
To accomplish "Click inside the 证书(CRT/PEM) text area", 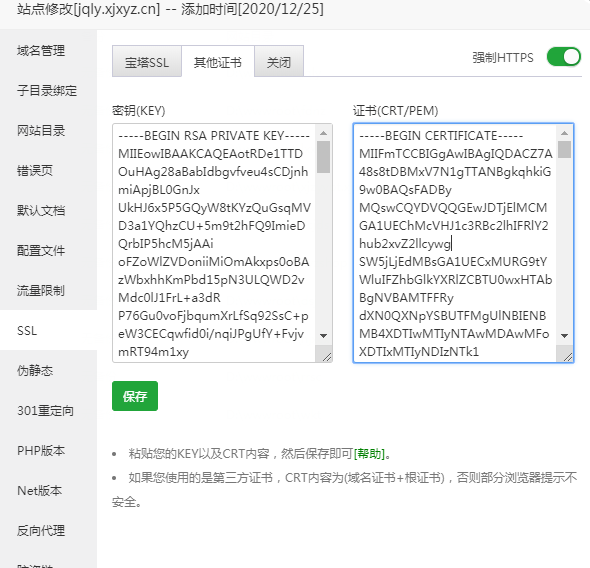I will 455,243.
